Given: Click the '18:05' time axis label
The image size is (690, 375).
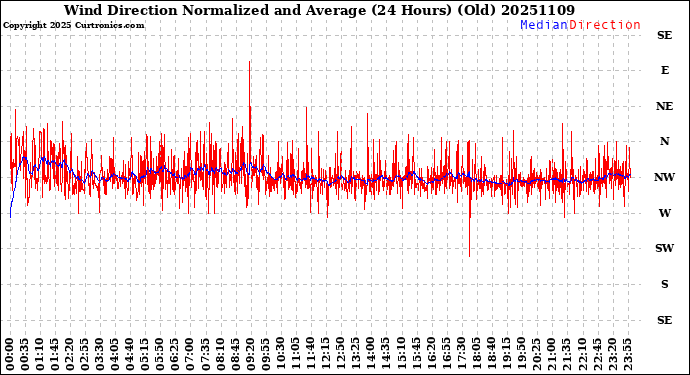Looking at the screenshot, I should pos(476,354).
